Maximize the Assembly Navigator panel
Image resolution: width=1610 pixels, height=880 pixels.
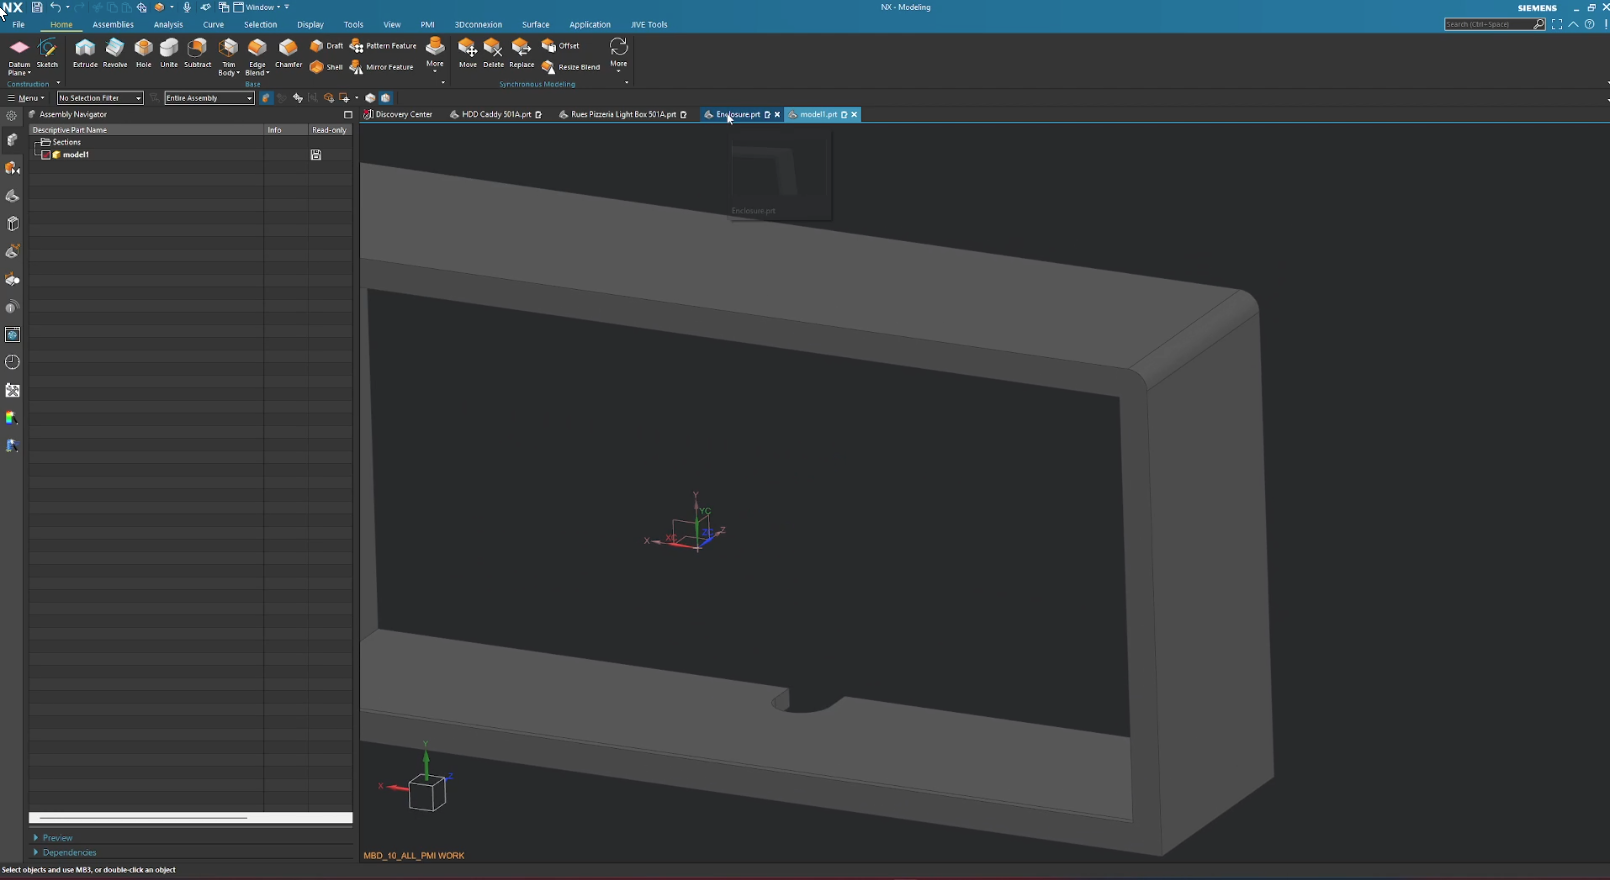348,115
